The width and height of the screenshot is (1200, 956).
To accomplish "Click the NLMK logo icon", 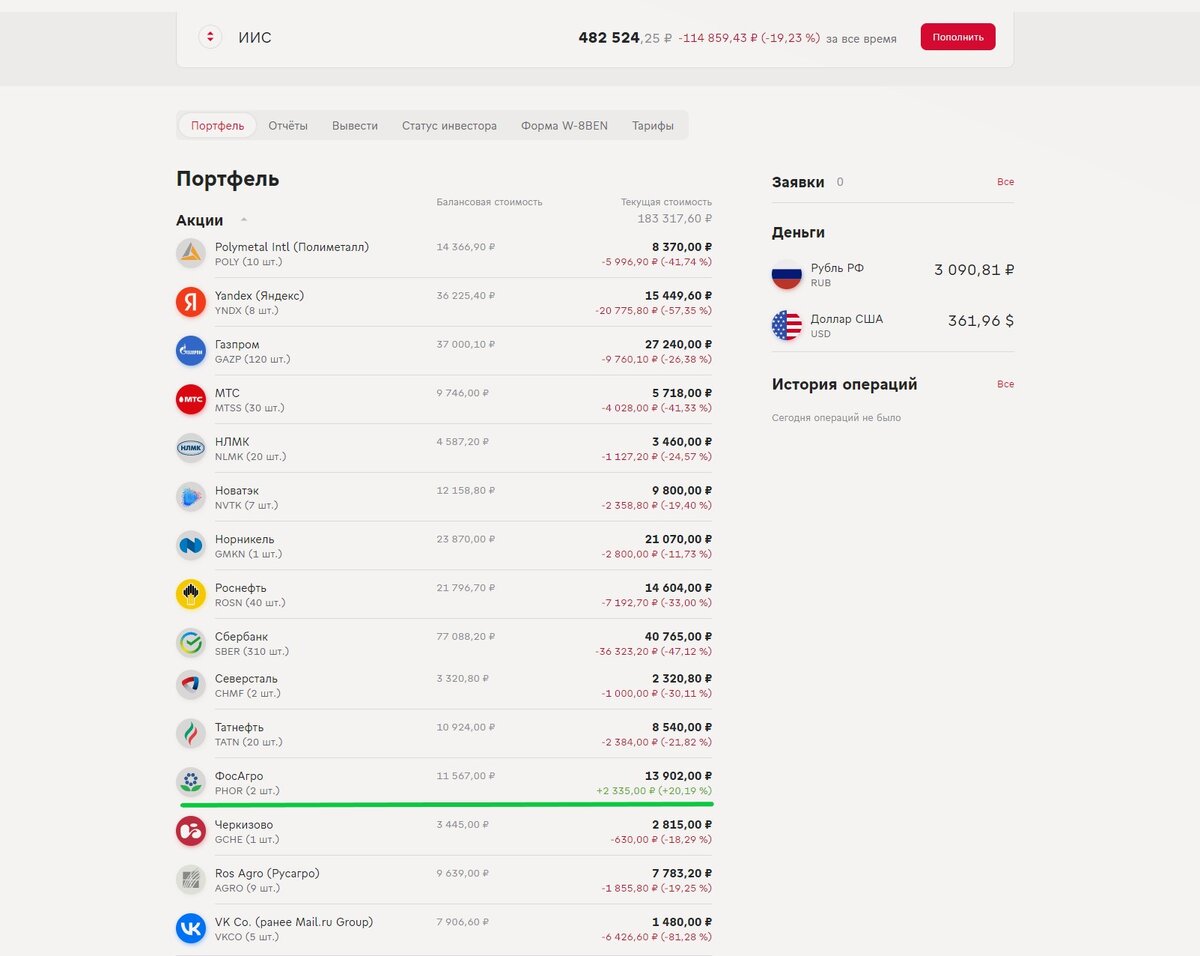I will click(191, 448).
